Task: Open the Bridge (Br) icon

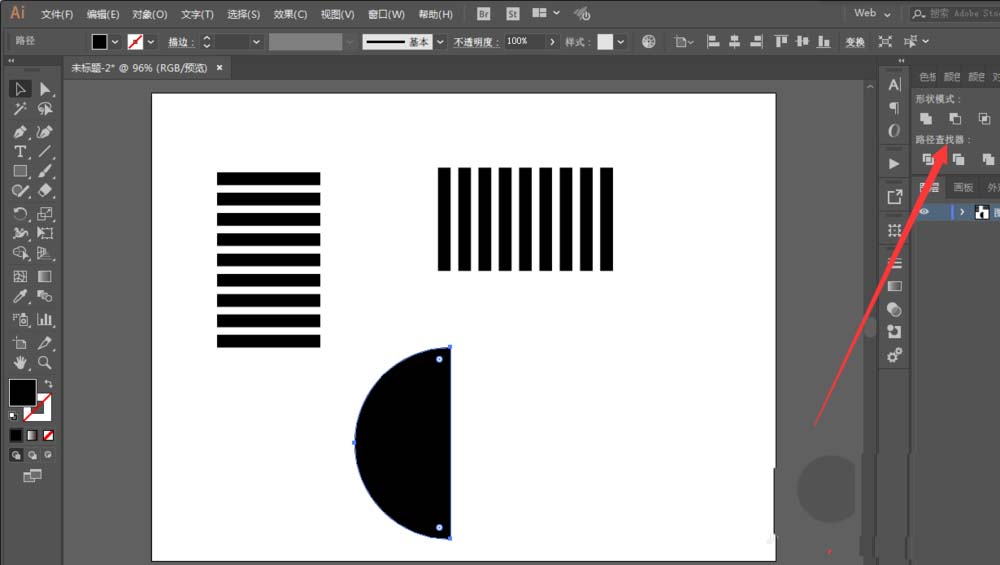Action: pyautogui.click(x=484, y=14)
